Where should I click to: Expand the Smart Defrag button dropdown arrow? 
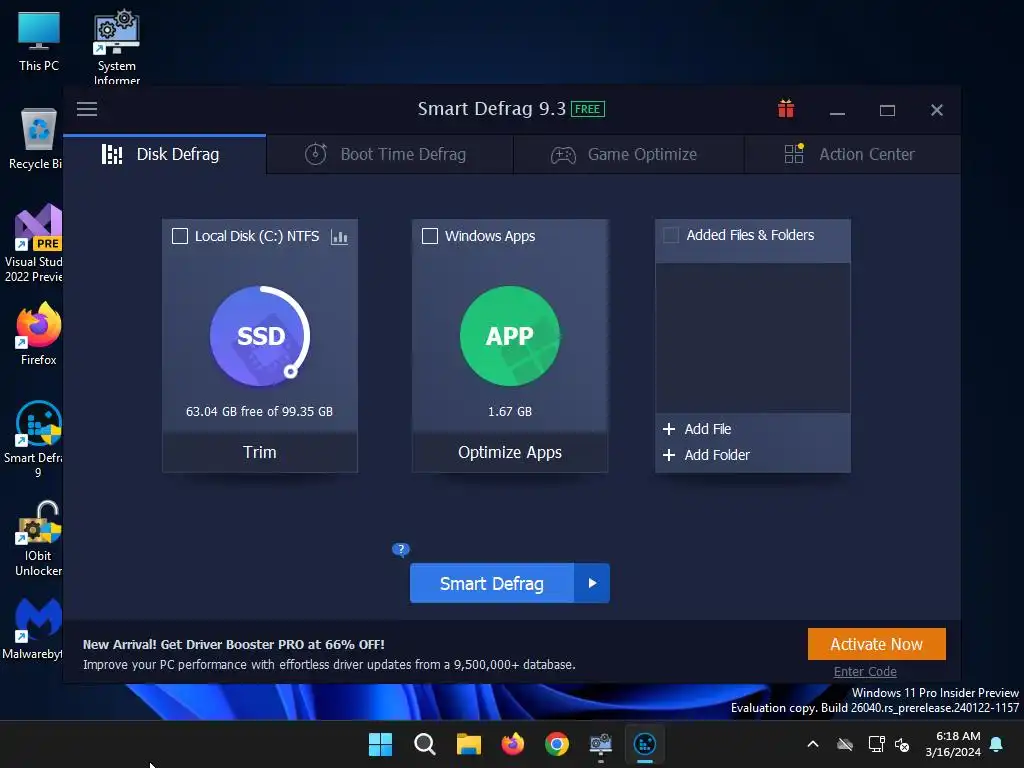[x=592, y=583]
